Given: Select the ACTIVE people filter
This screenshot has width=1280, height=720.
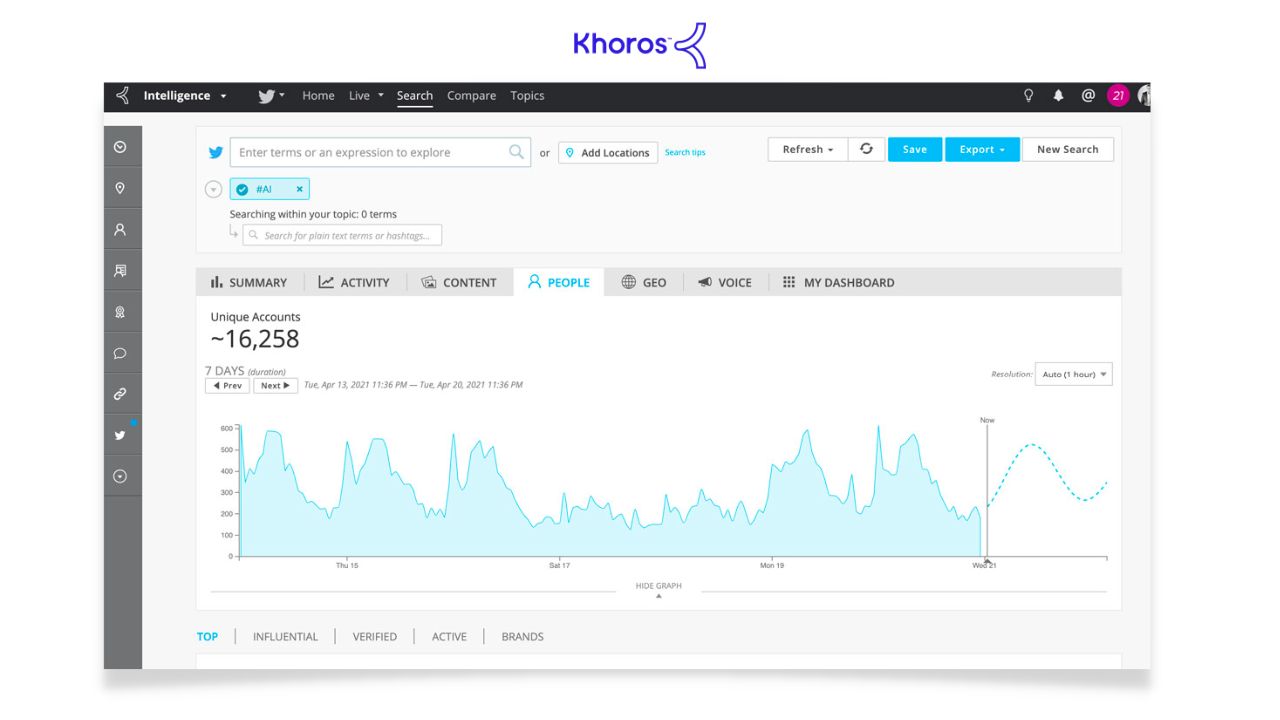Looking at the screenshot, I should click(x=449, y=636).
